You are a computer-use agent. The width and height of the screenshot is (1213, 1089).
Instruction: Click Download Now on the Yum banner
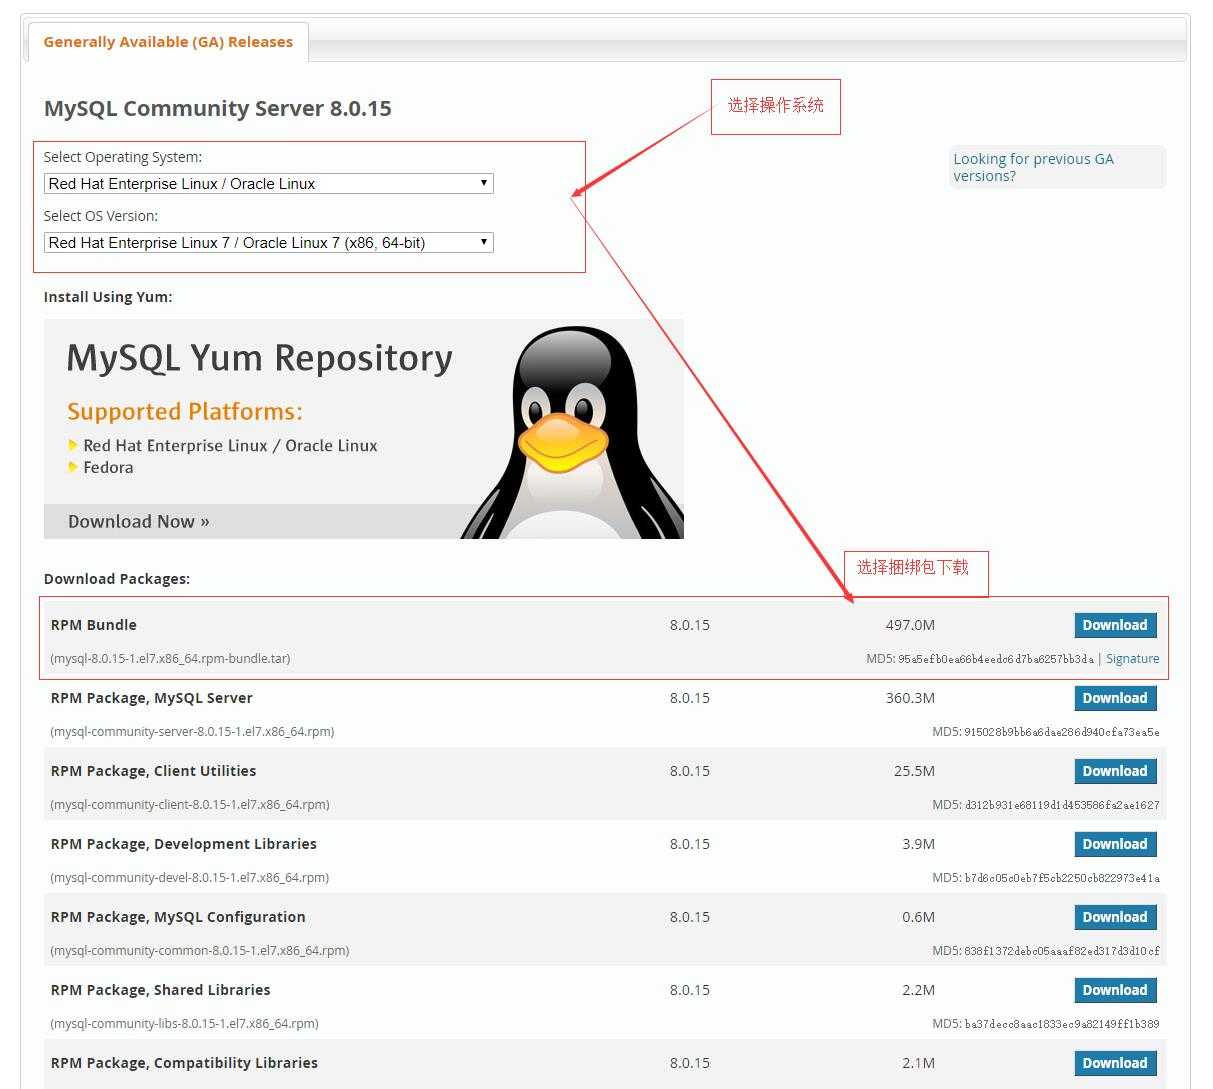(x=139, y=521)
